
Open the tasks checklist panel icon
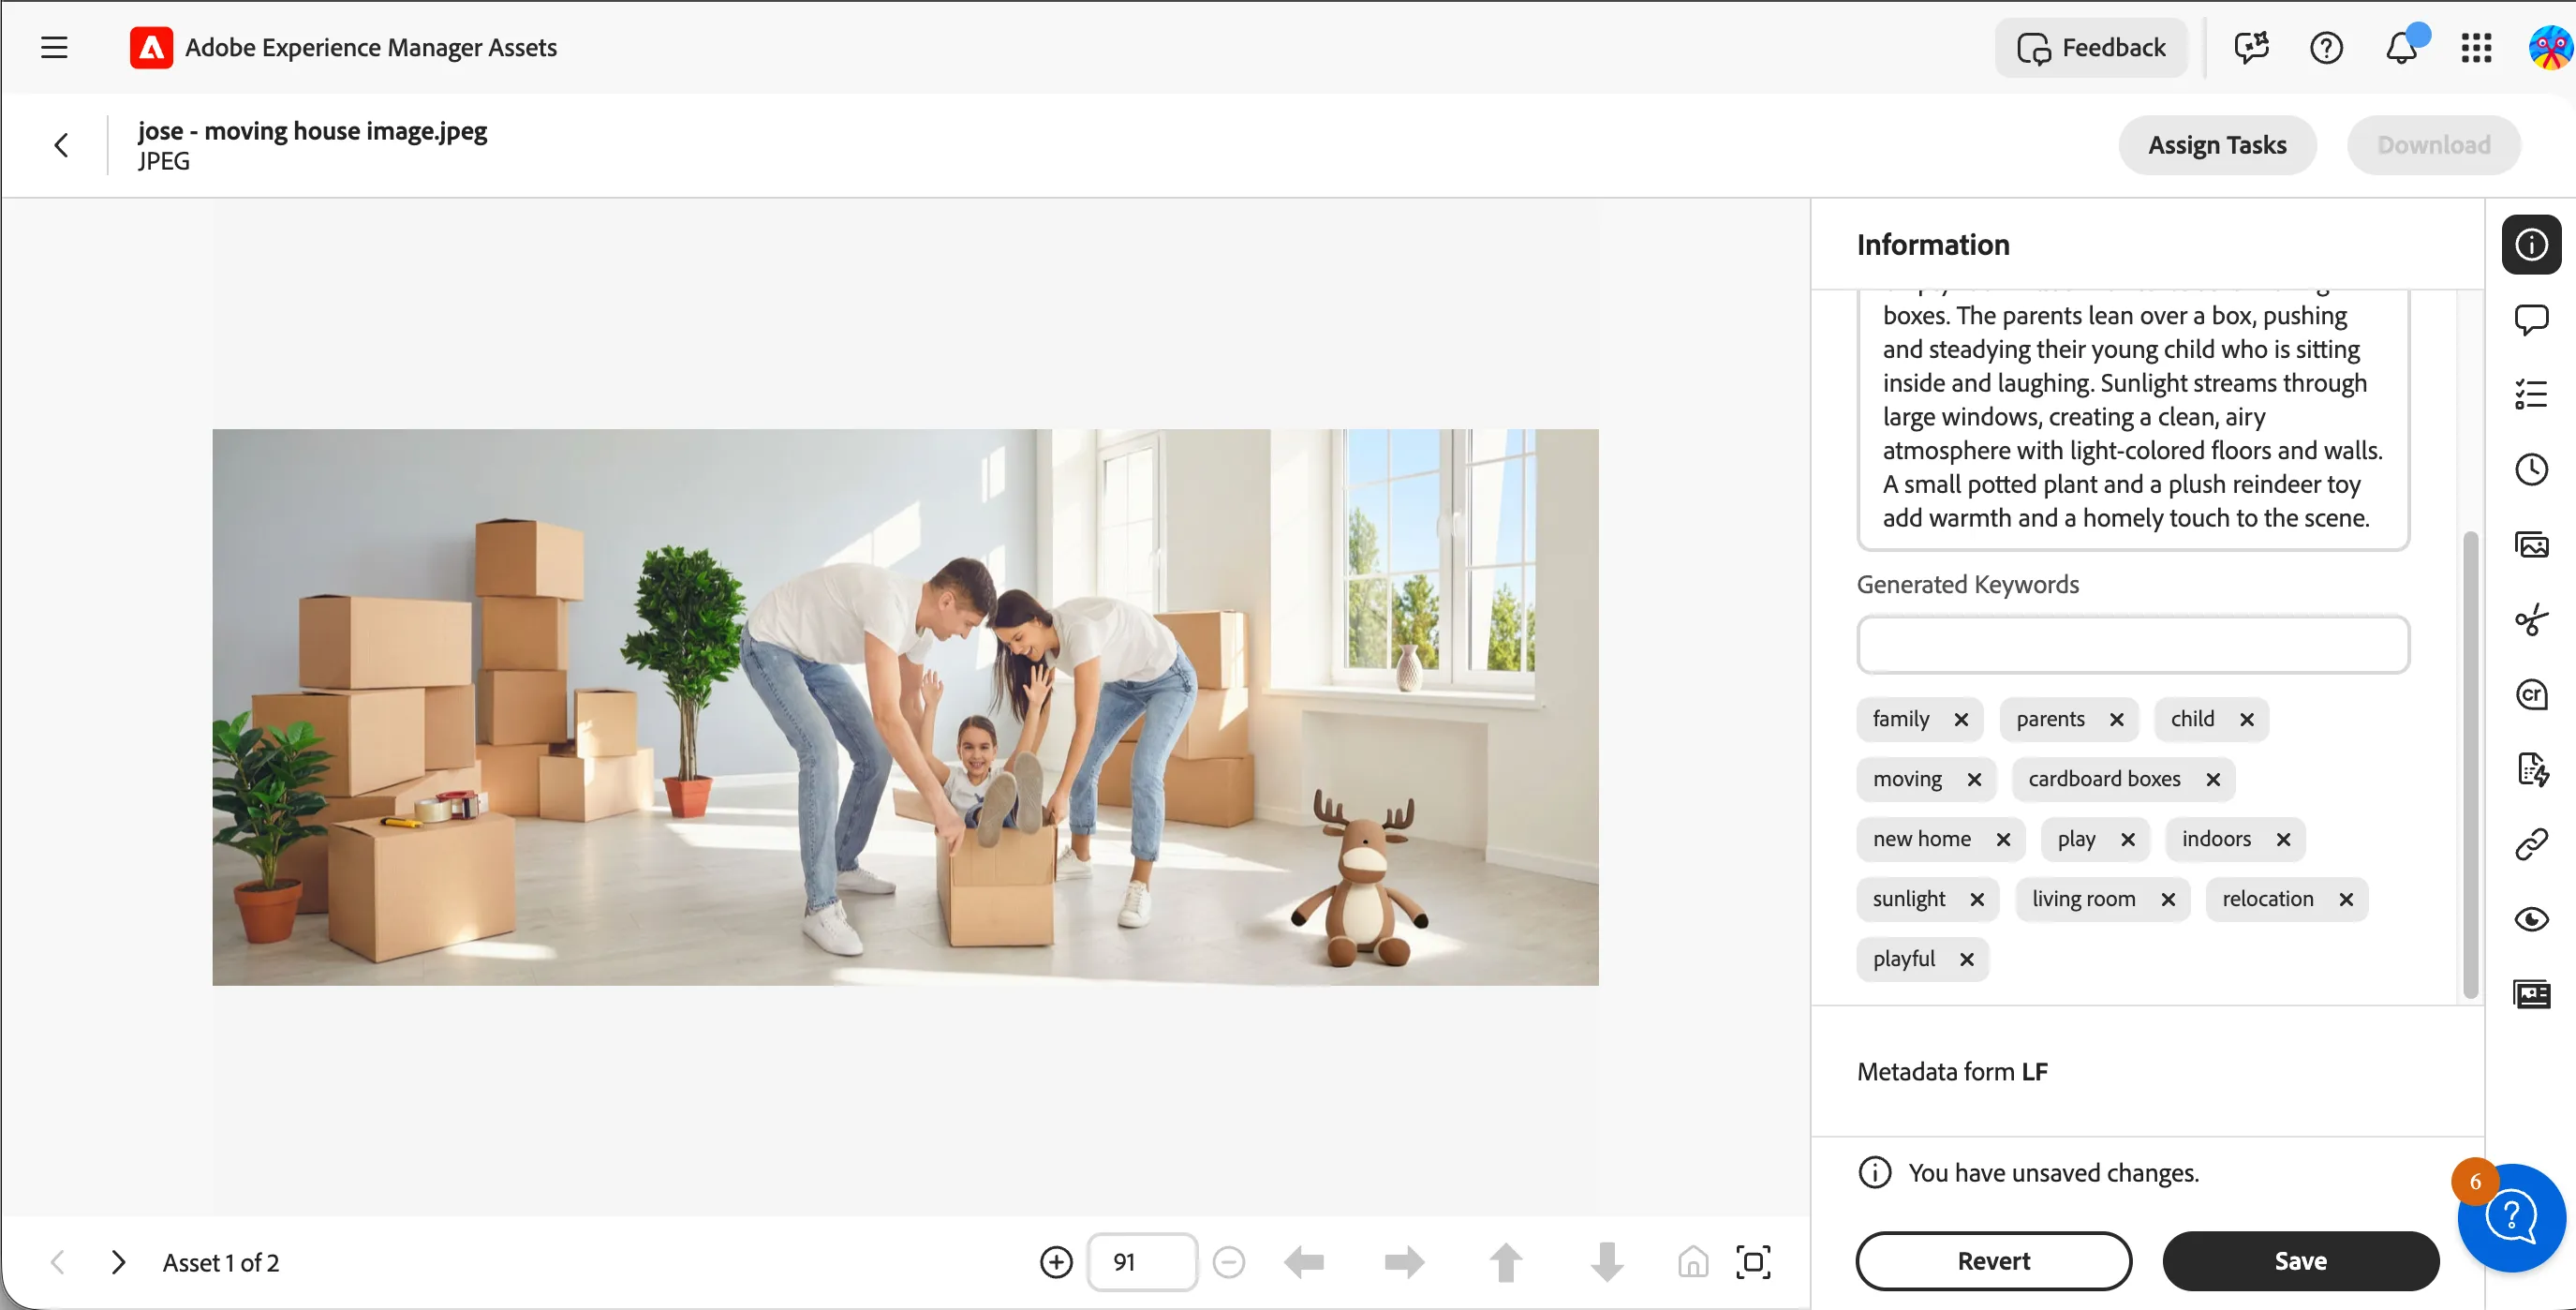[x=2531, y=394]
